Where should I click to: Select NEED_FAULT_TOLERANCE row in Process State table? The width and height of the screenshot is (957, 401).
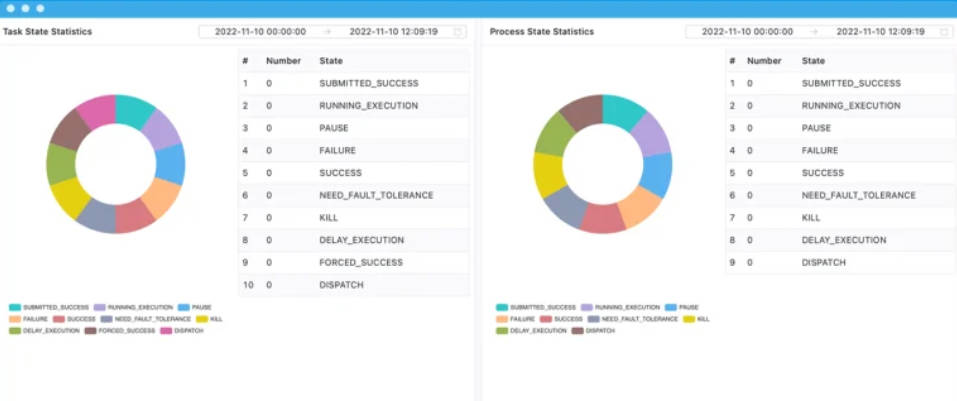(841, 195)
